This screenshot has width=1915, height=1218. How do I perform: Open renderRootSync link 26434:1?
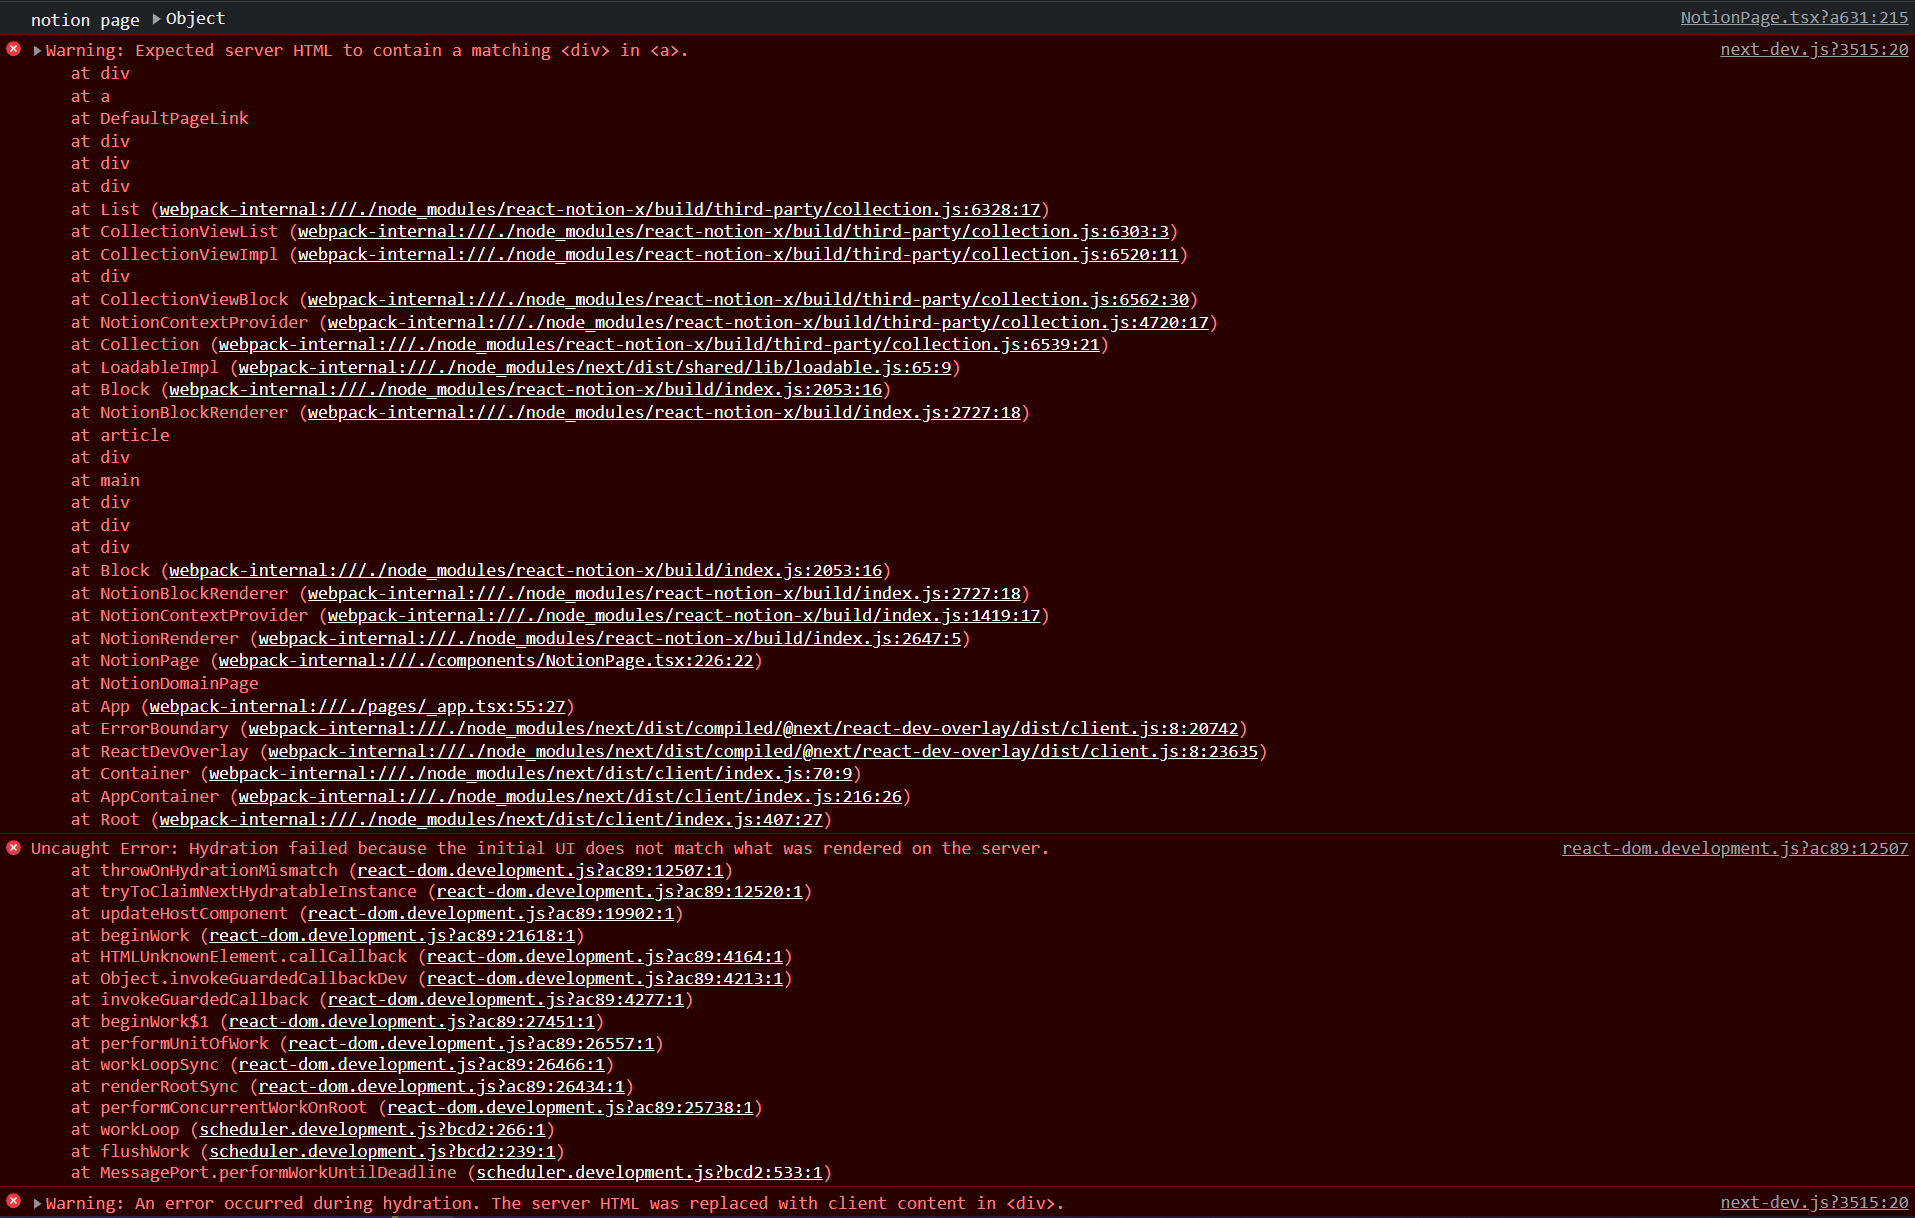tap(441, 1086)
